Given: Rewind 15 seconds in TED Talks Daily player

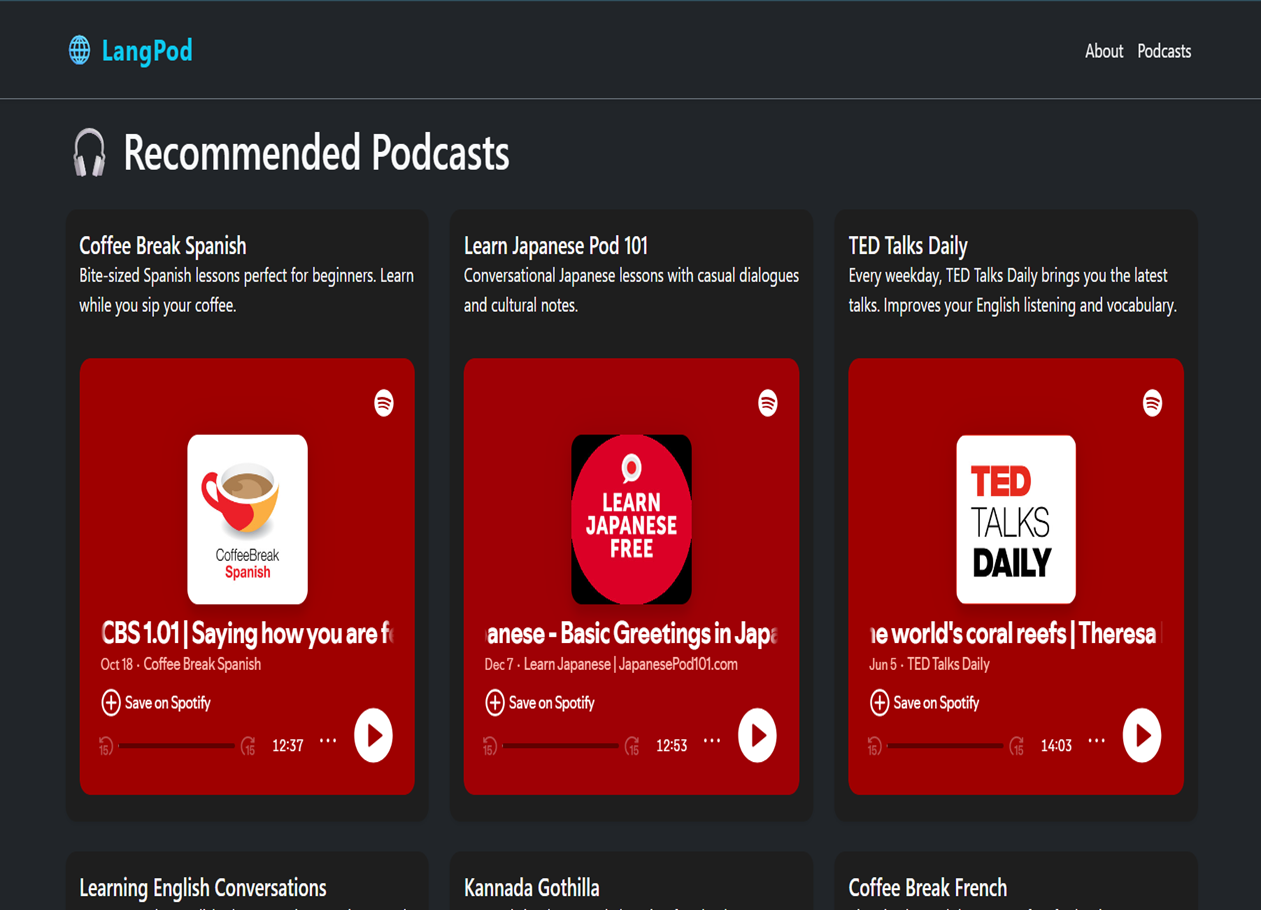Looking at the screenshot, I should (x=875, y=746).
